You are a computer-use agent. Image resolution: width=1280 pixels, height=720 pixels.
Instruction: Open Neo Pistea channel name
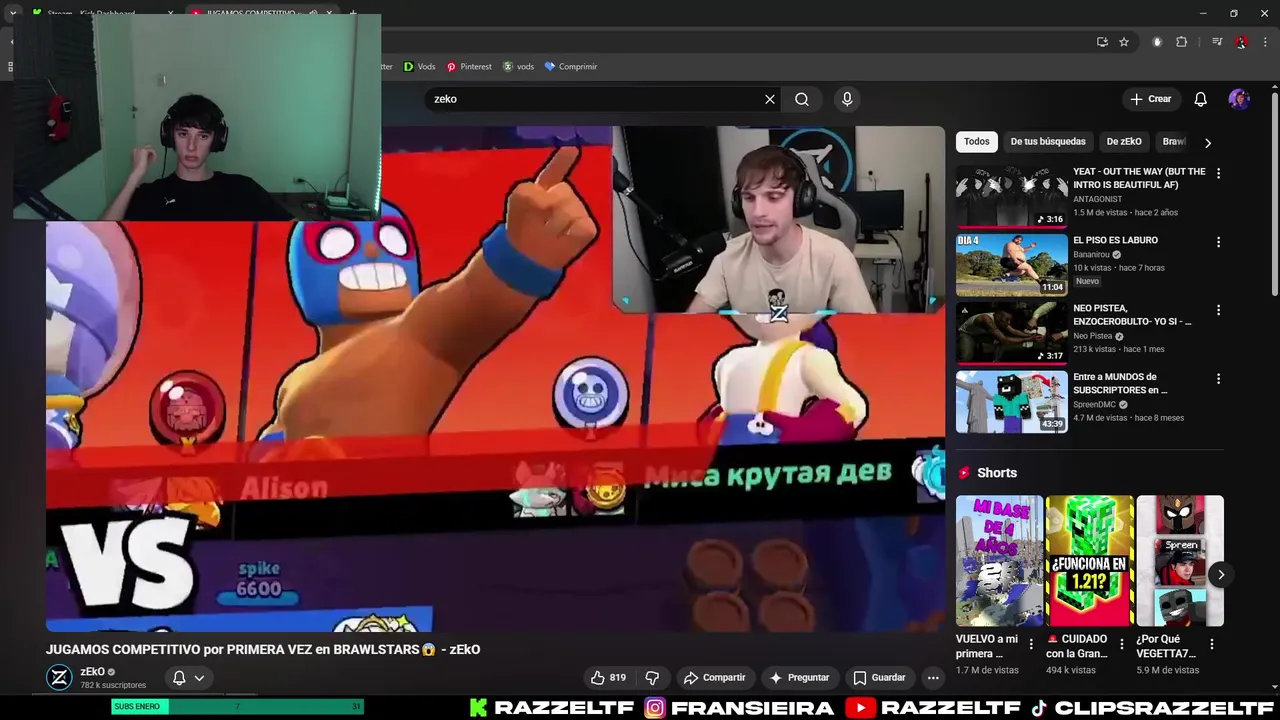(x=1092, y=336)
